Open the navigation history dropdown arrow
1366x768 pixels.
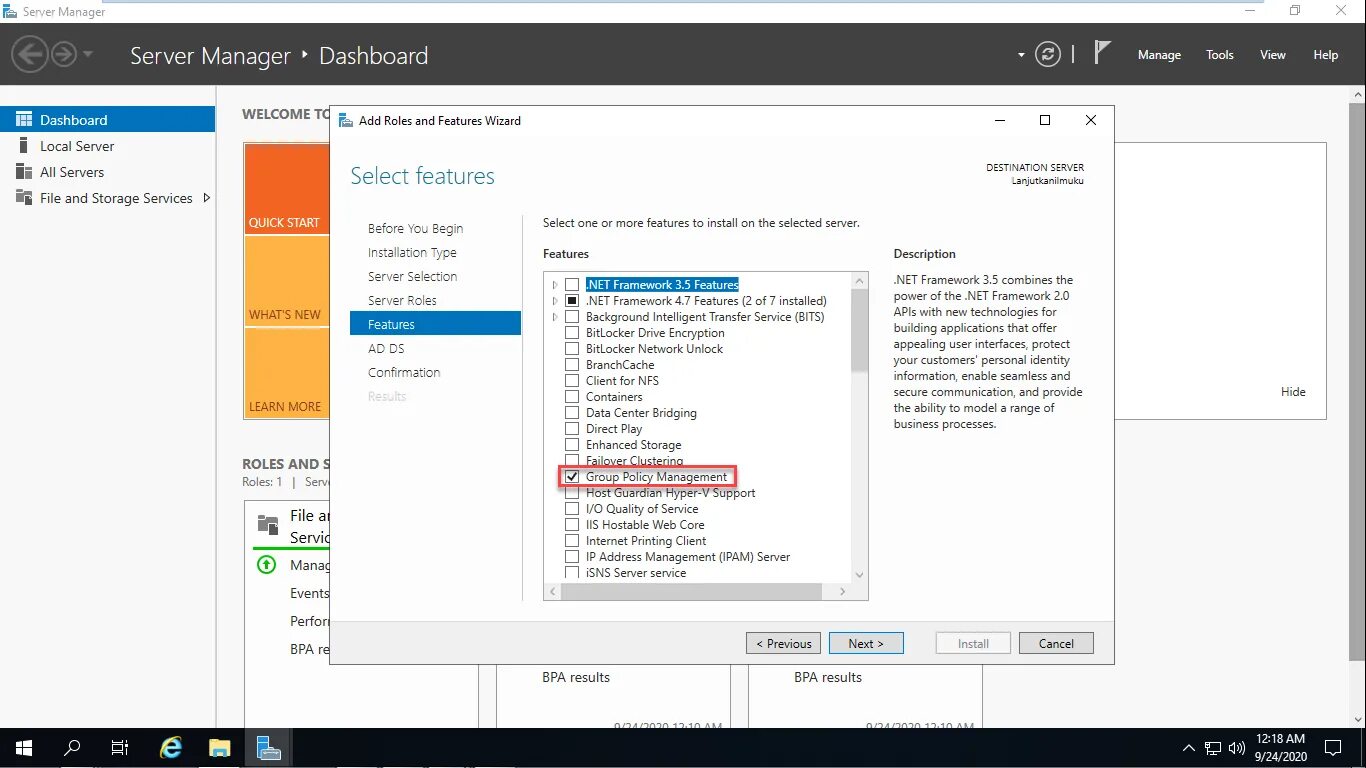coord(88,54)
